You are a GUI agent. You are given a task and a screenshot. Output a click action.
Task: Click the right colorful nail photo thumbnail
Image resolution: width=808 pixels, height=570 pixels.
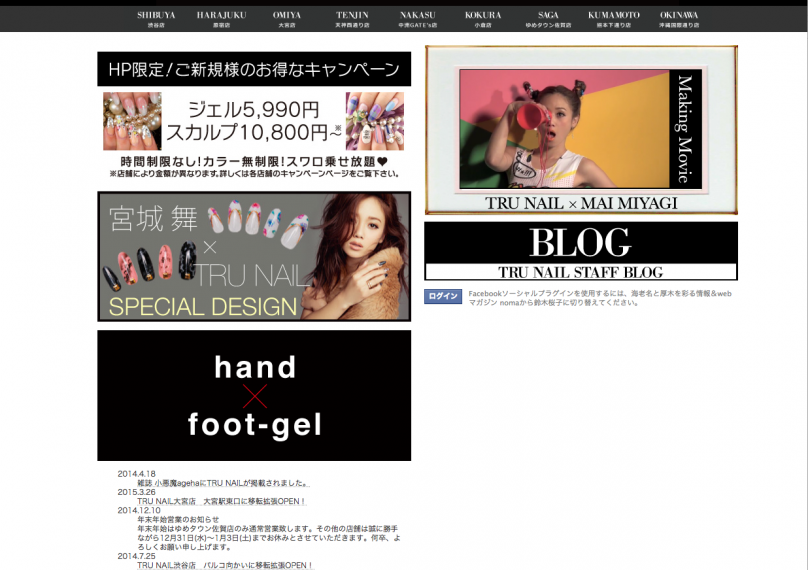click(375, 121)
